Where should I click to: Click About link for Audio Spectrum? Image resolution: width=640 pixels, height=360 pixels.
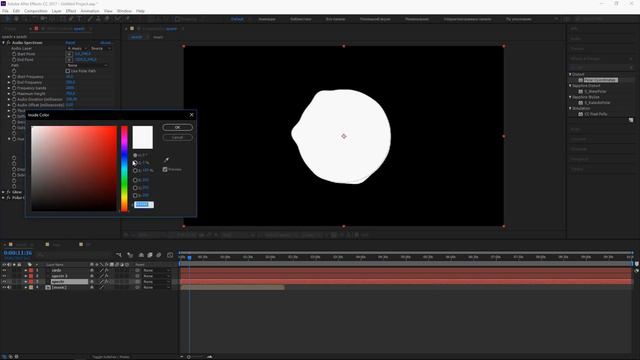pos(105,42)
